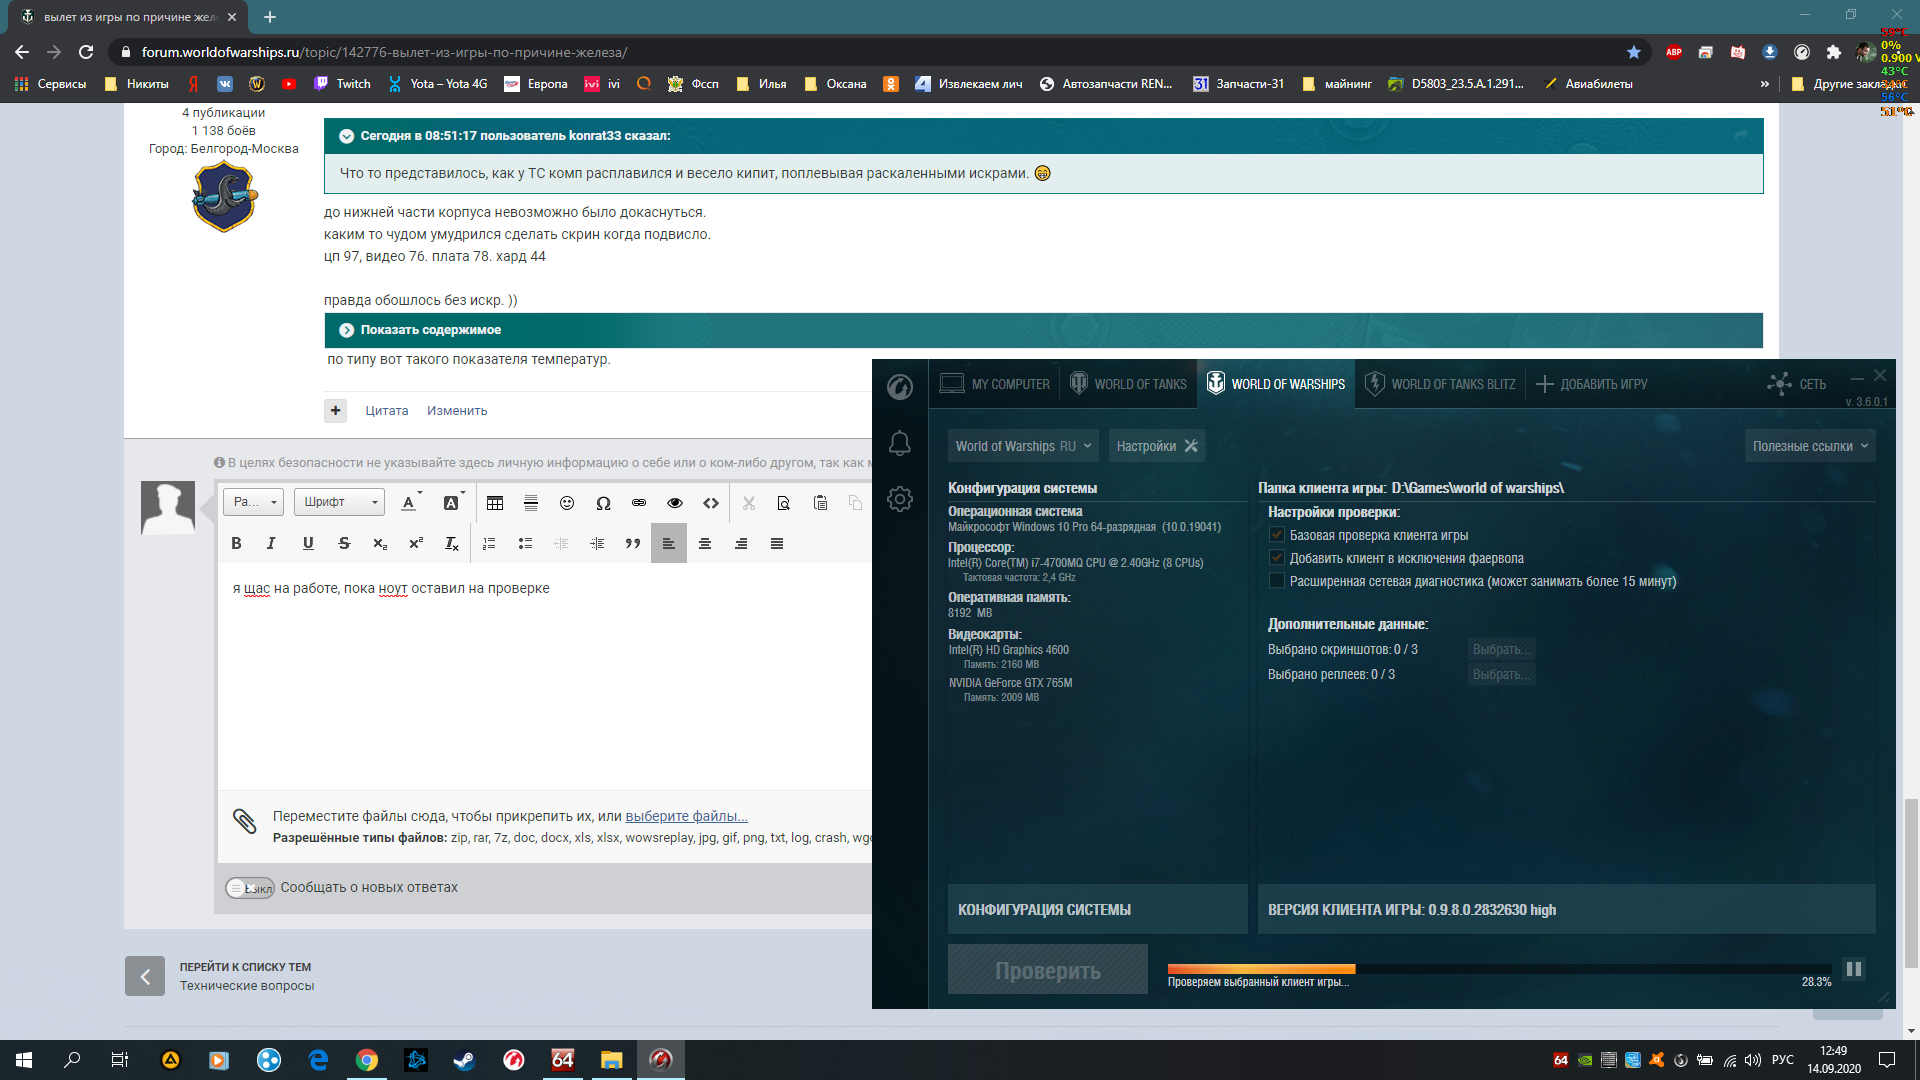This screenshot has height=1080, width=1920.
Task: Open the font (Шрифт) dropdown
Action: tap(340, 502)
